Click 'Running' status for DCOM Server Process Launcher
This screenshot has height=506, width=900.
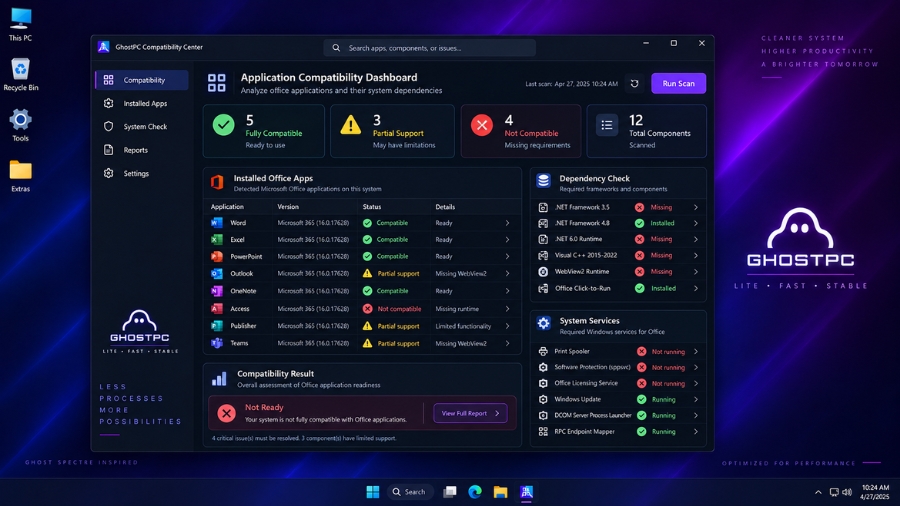(664, 415)
